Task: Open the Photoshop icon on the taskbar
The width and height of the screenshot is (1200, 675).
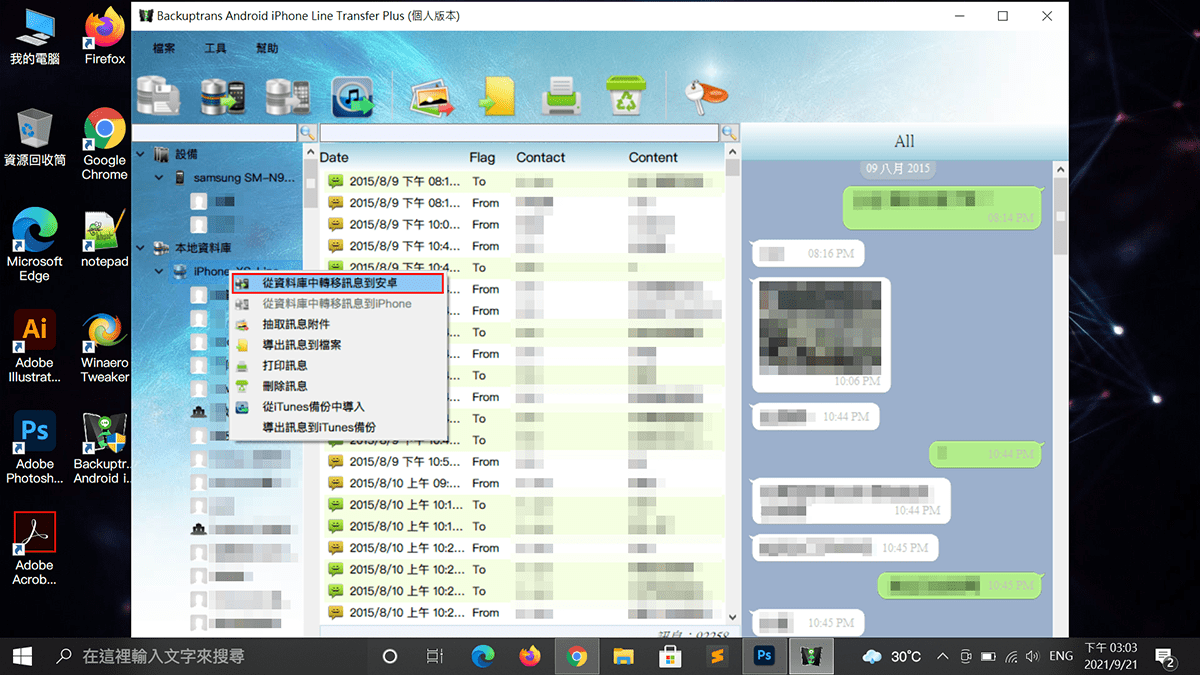Action: [x=764, y=656]
